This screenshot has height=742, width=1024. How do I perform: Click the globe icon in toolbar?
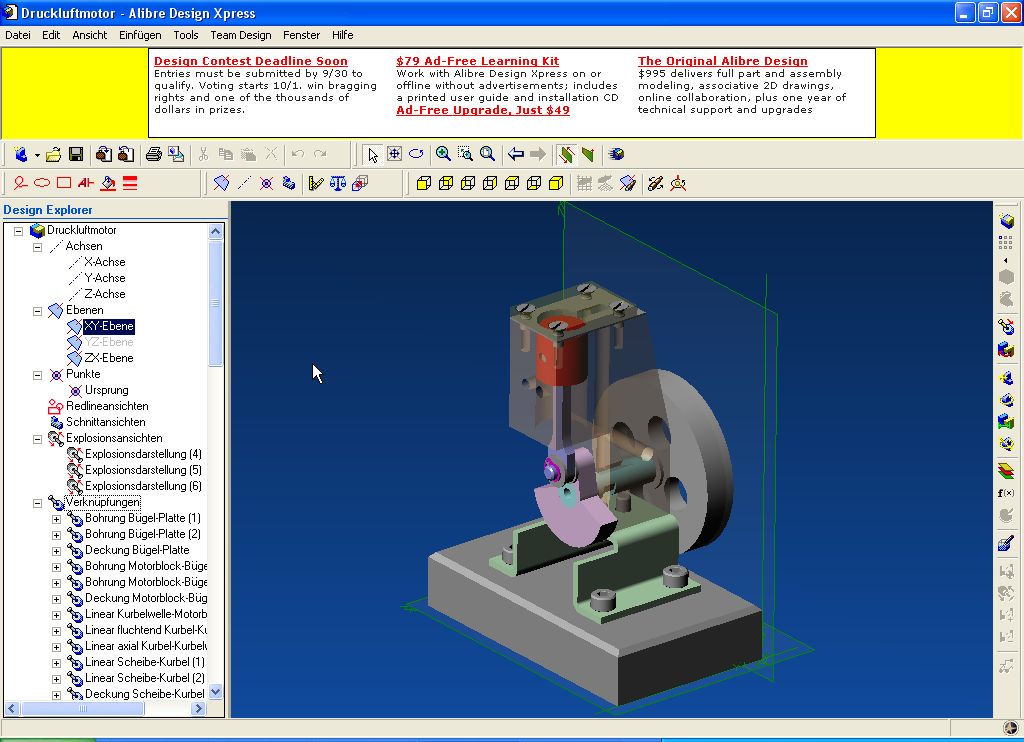point(616,154)
